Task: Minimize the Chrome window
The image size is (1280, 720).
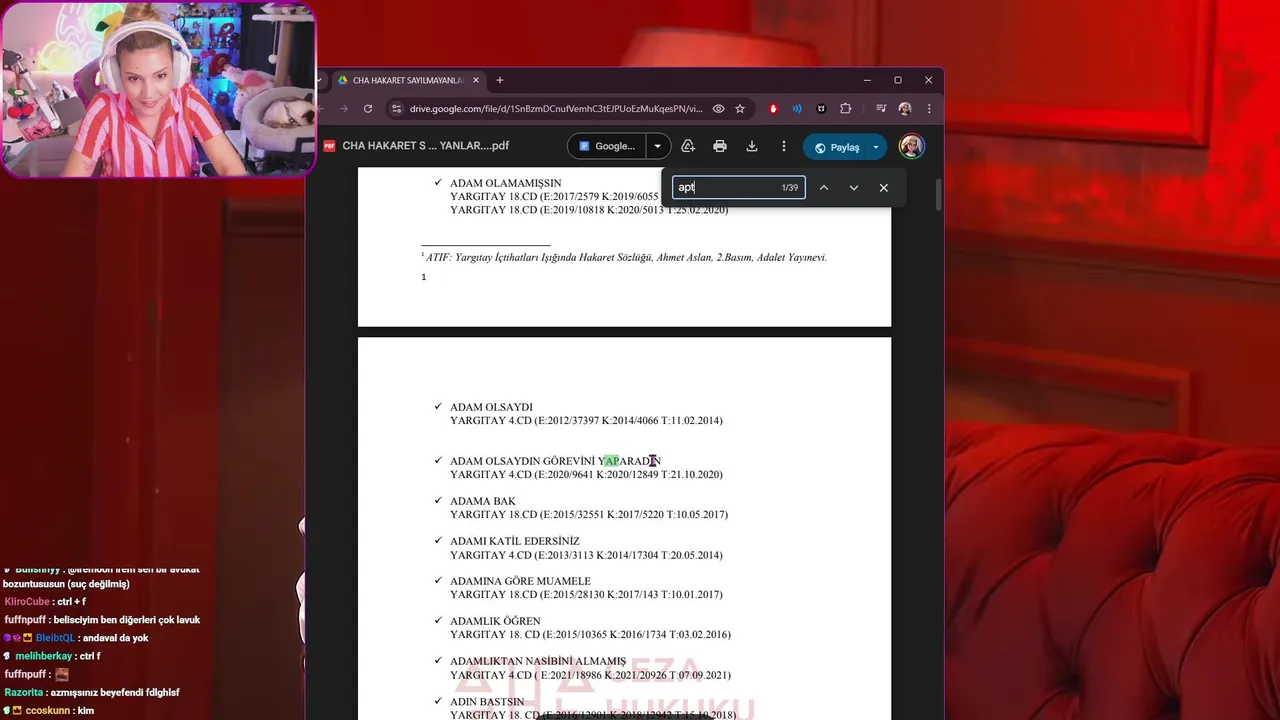Action: (x=867, y=80)
